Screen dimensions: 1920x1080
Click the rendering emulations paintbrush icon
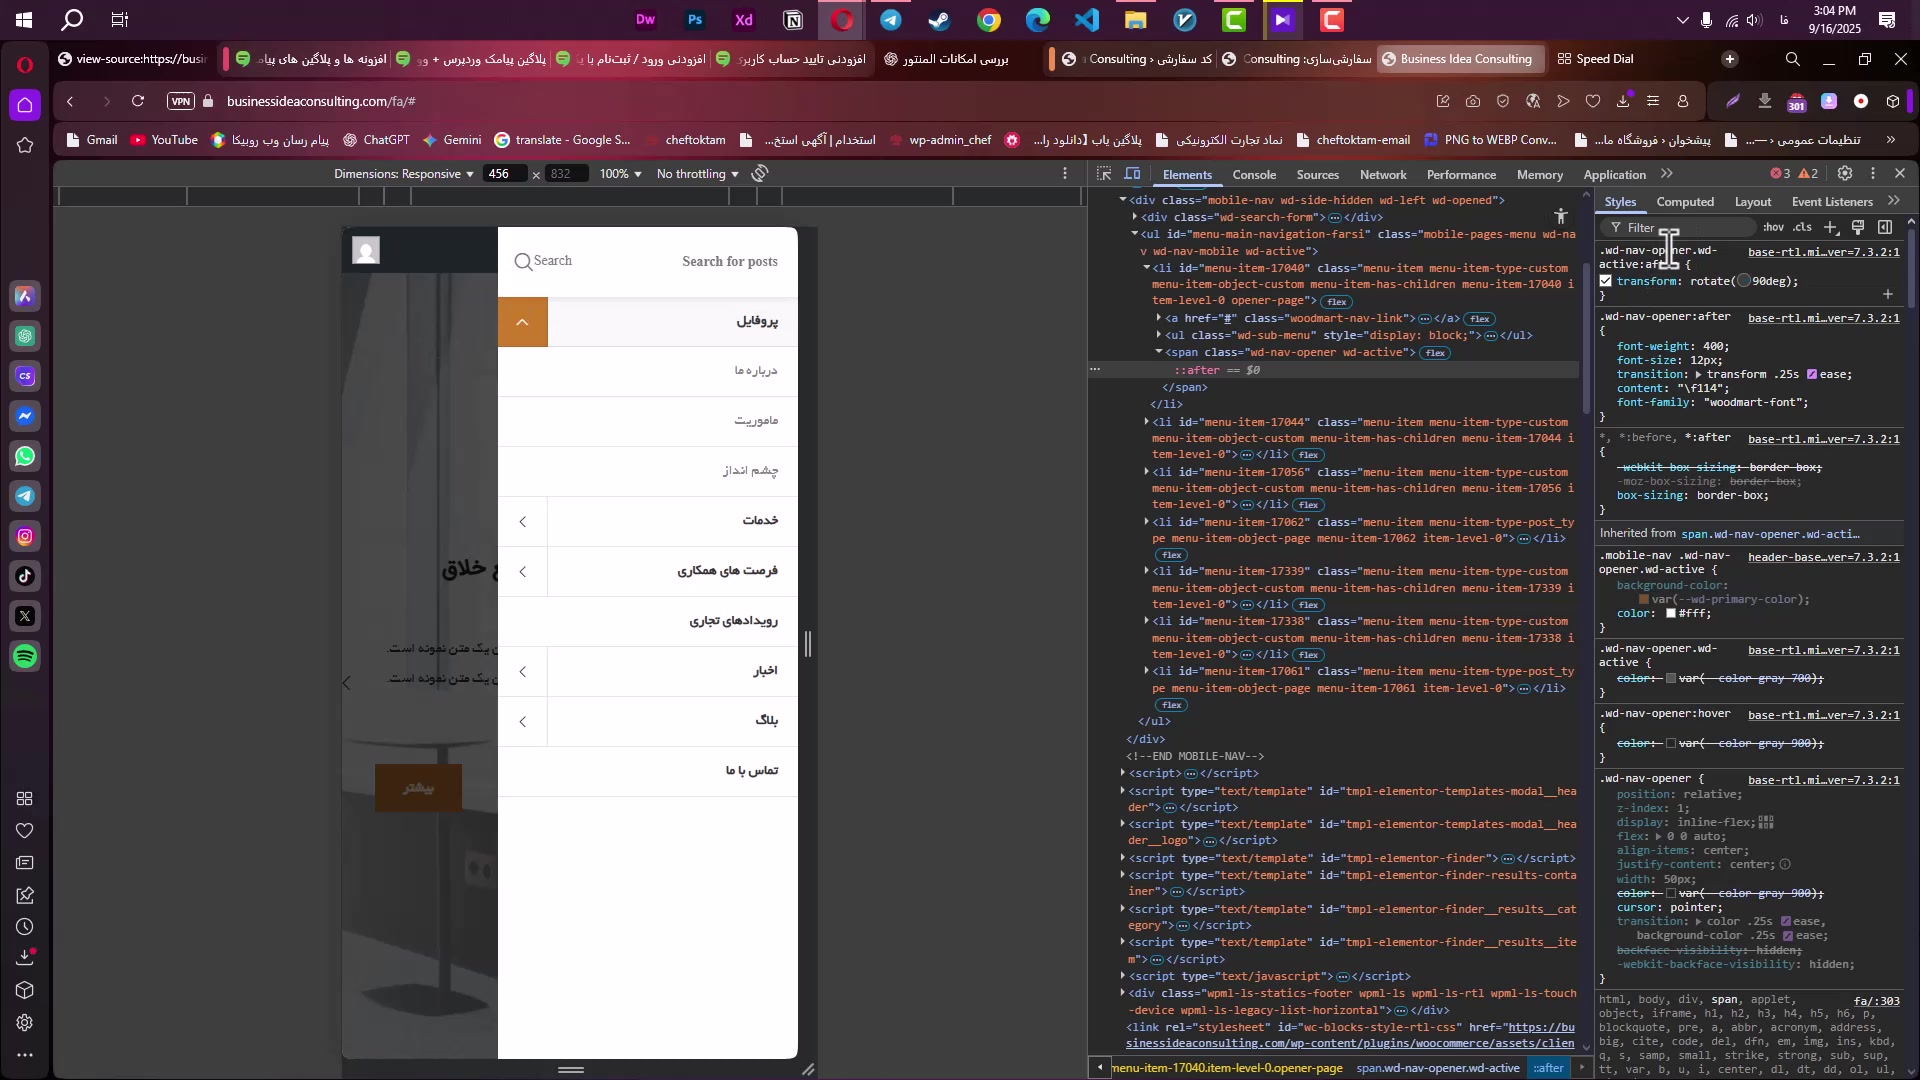coord(1858,228)
